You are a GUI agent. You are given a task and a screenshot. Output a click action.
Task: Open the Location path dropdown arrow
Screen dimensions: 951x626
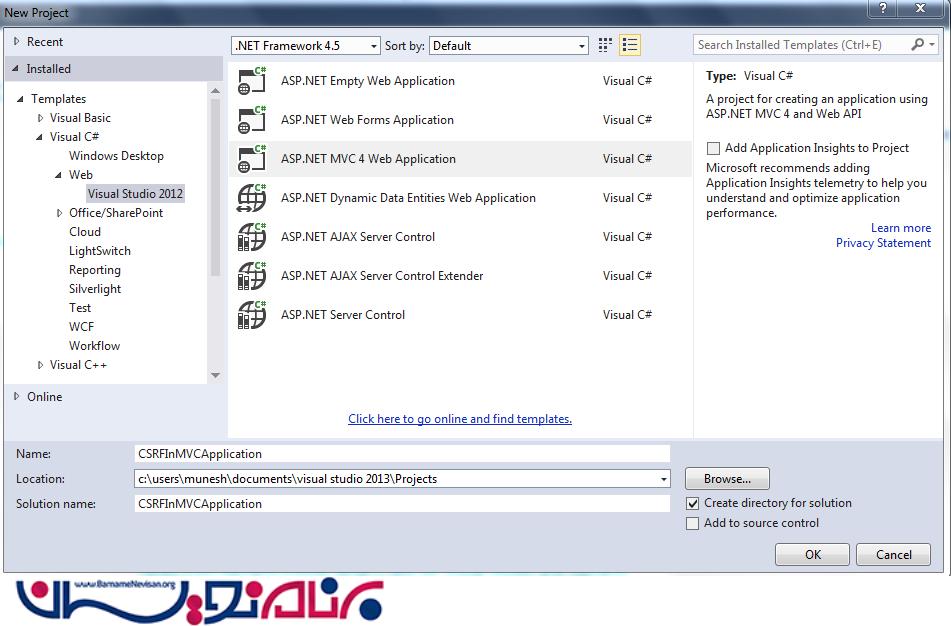tap(664, 479)
